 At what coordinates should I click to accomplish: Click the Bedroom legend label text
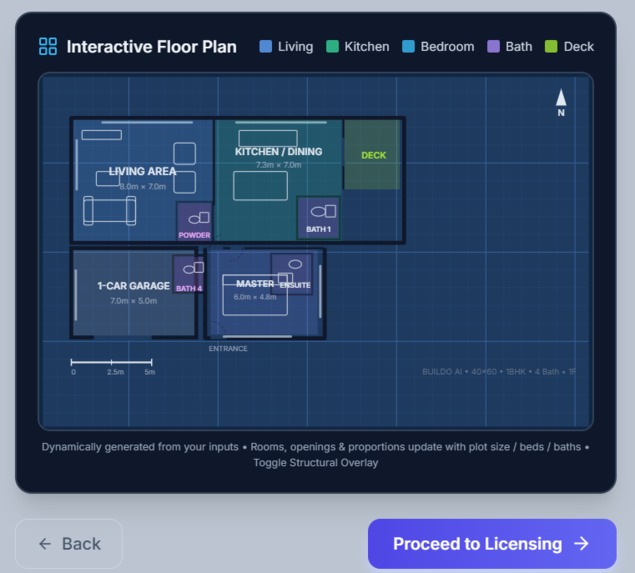(447, 47)
